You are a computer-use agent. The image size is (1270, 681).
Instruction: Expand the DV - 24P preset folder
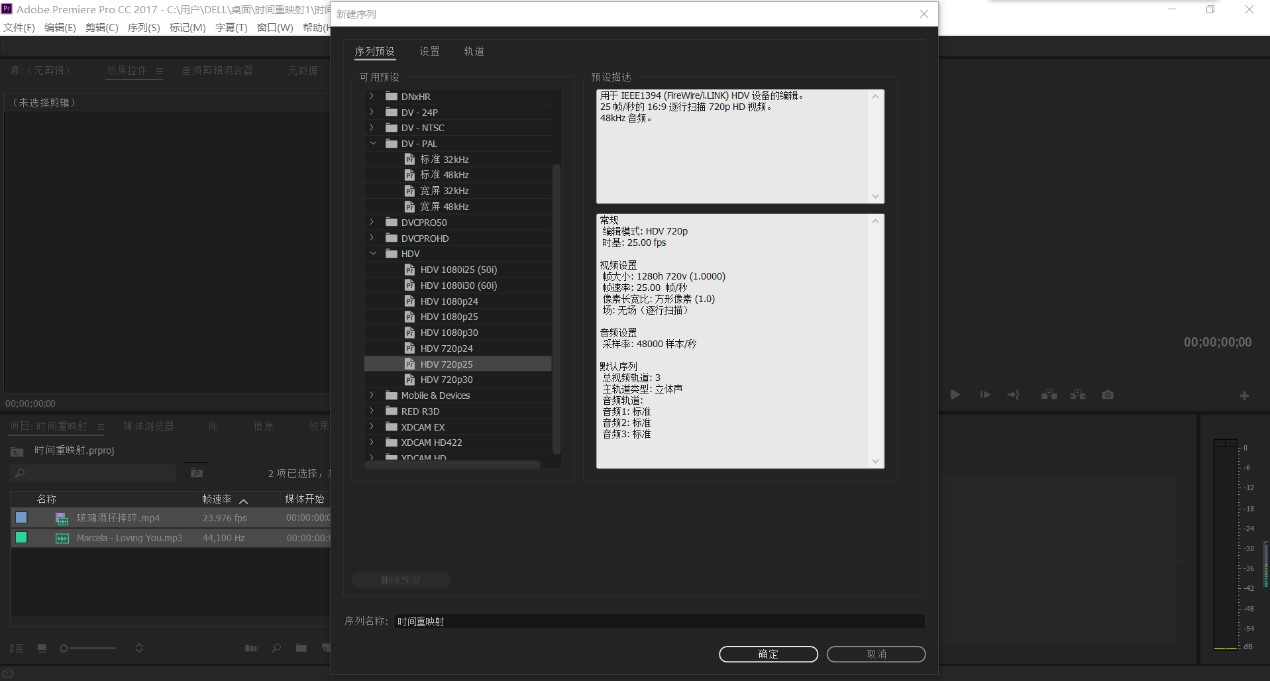(x=372, y=112)
